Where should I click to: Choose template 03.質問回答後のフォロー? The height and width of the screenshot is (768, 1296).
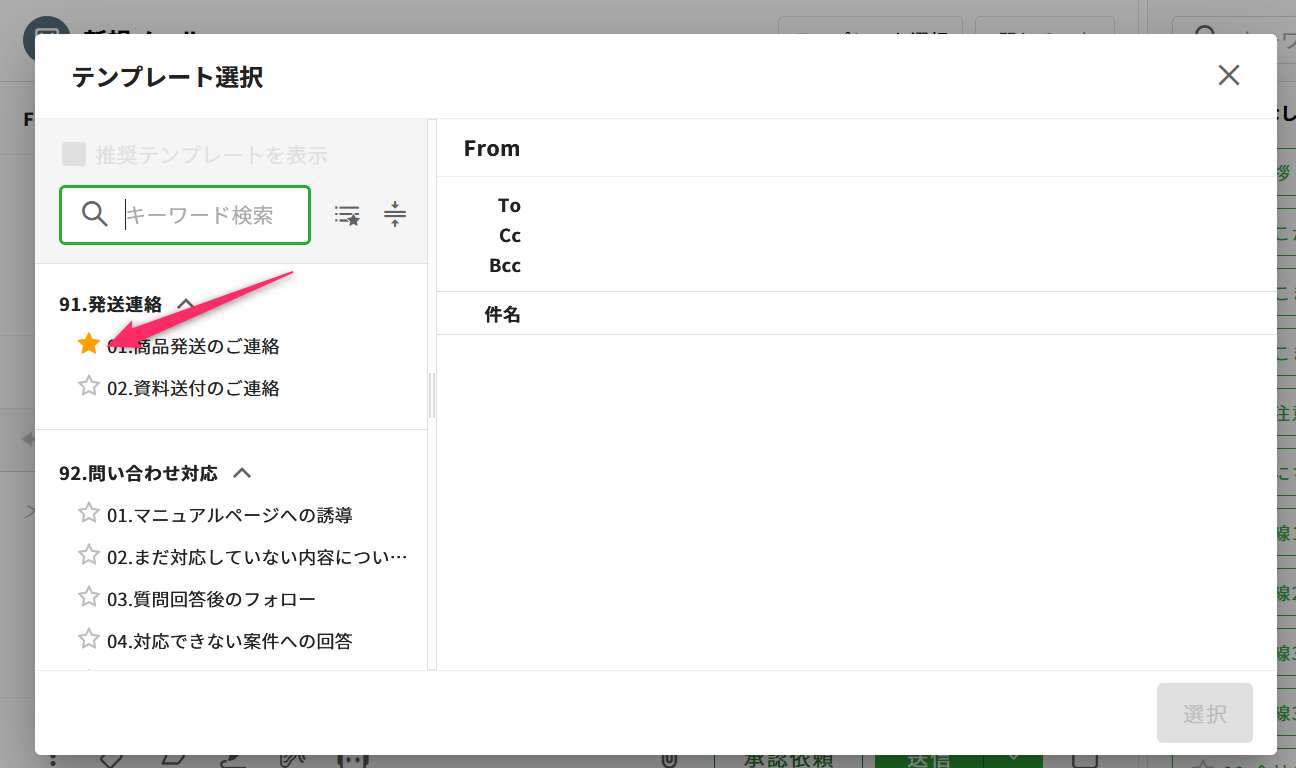coord(211,599)
